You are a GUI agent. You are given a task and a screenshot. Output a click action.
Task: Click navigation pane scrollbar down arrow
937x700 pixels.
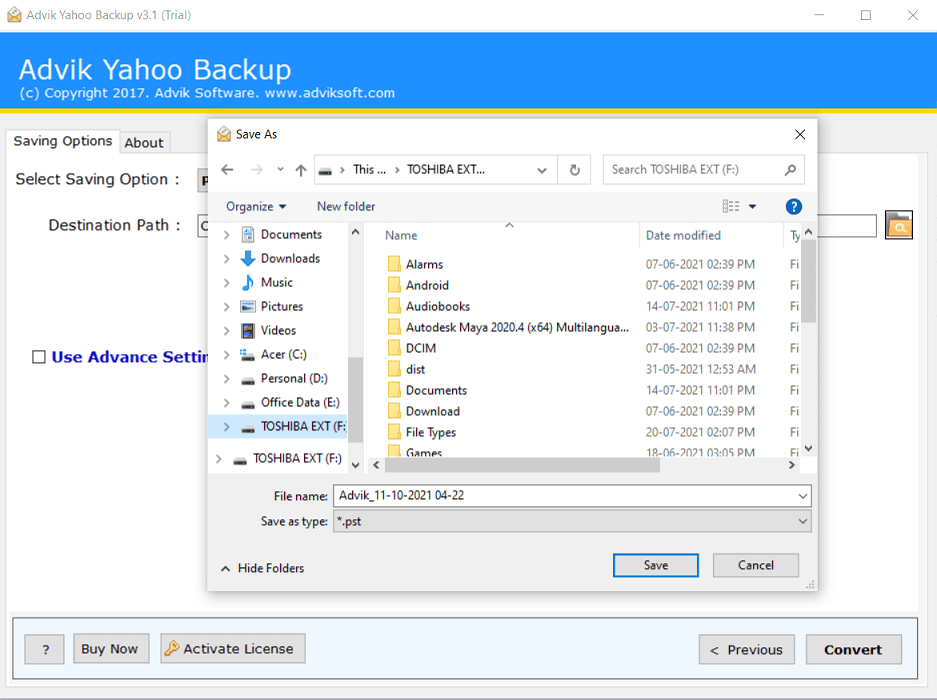tap(356, 465)
